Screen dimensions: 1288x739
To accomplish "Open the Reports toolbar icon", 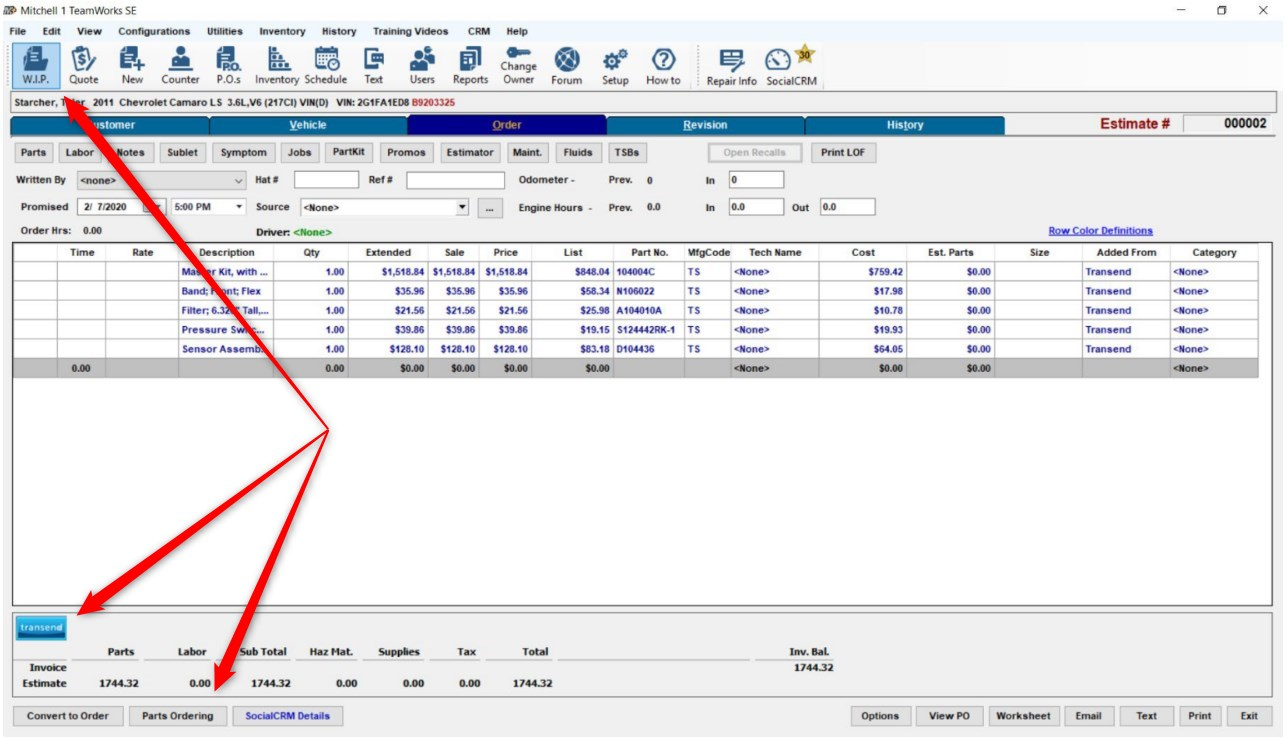I will [x=470, y=65].
